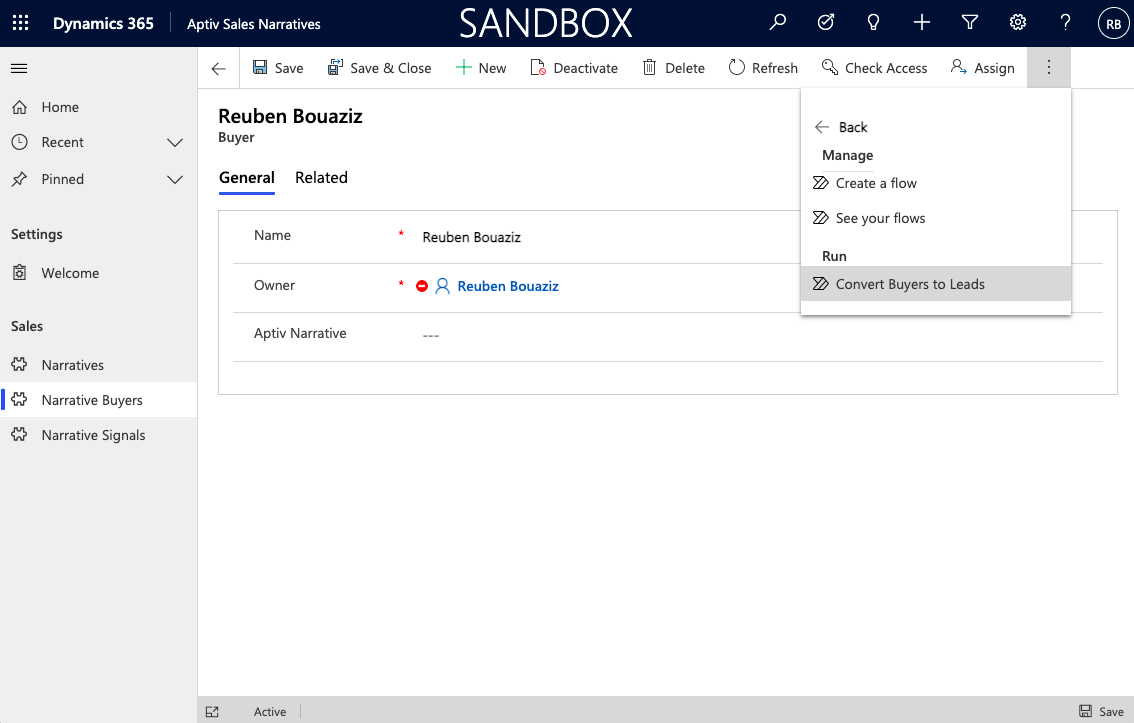
Task: Click the Narratives label in sidebar
Action: click(x=72, y=365)
